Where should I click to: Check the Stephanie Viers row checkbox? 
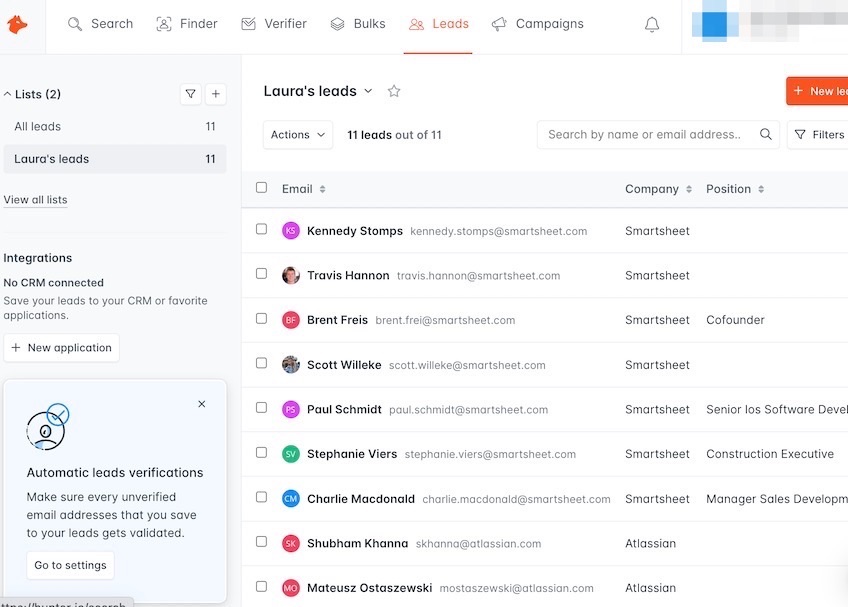261,452
